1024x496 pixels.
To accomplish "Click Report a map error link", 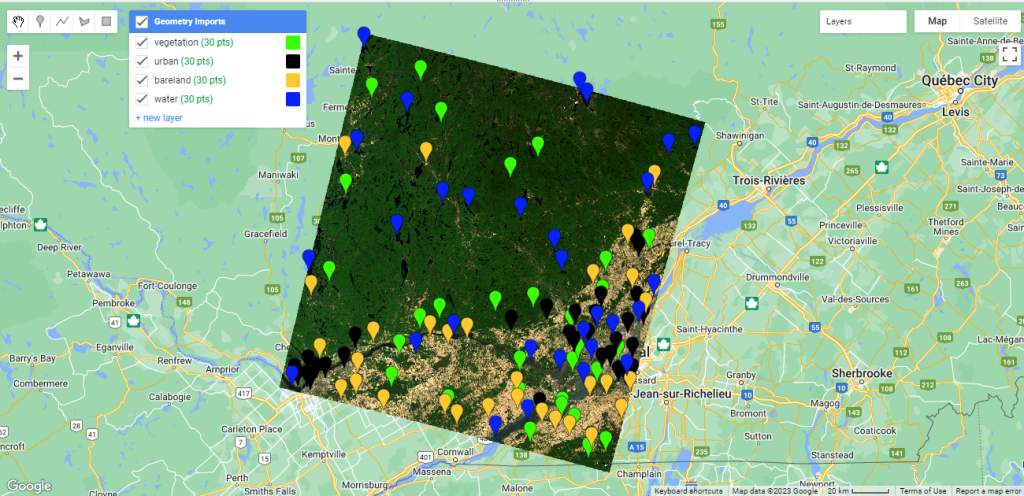I will [987, 491].
